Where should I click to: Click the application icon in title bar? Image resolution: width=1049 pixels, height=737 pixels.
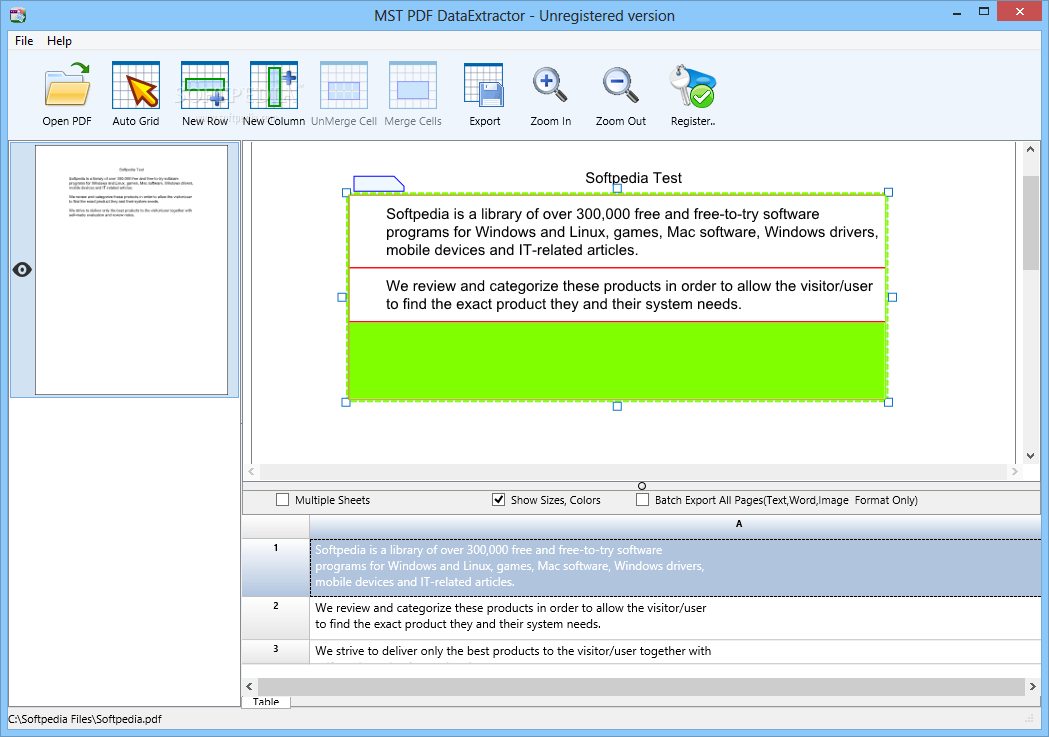click(x=18, y=15)
